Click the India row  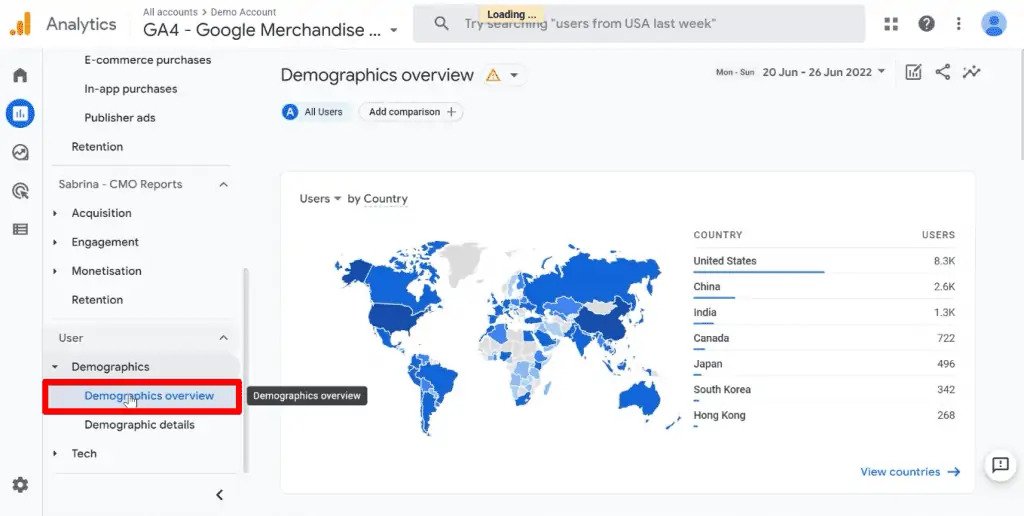click(x=824, y=312)
